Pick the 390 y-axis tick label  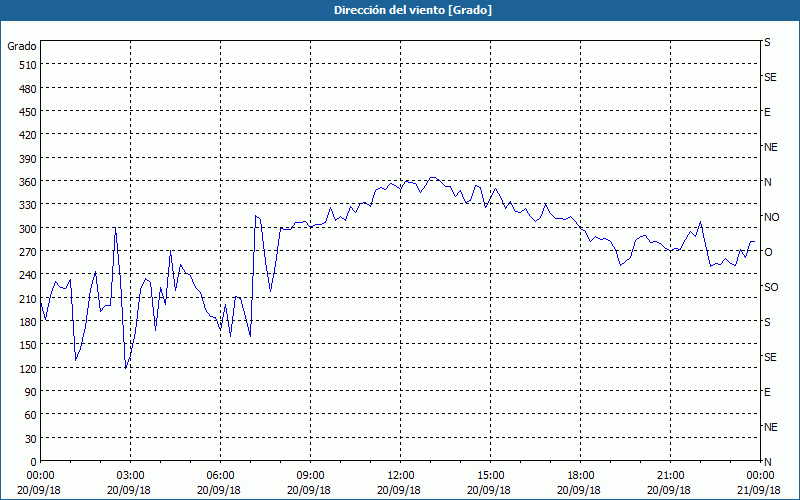[28, 159]
